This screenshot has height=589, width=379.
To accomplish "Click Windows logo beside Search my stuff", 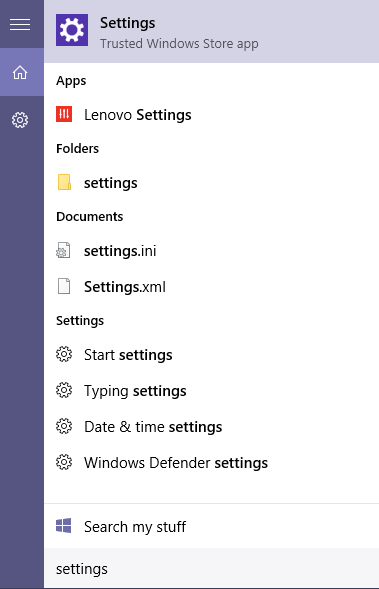I will tap(63, 526).
